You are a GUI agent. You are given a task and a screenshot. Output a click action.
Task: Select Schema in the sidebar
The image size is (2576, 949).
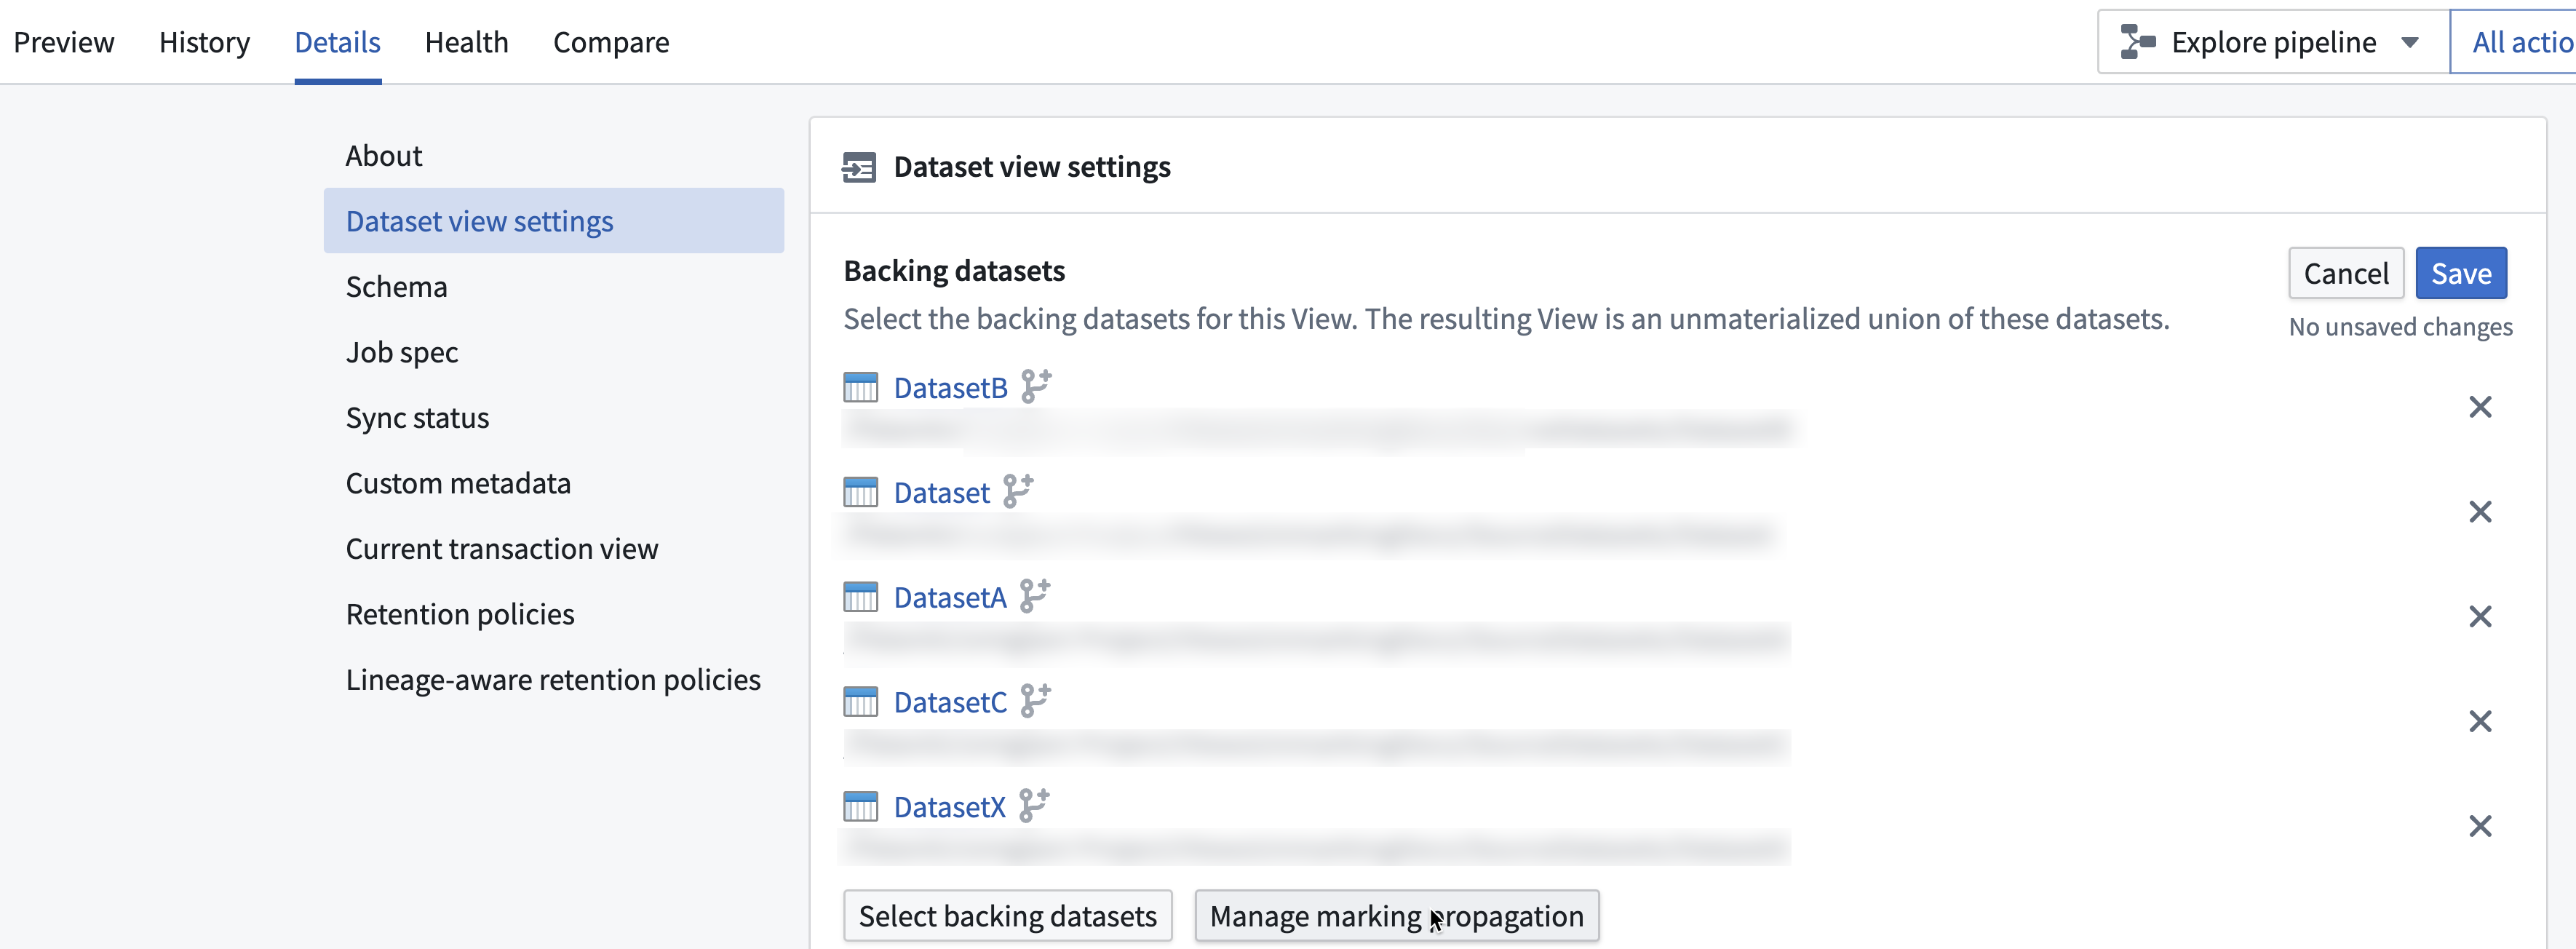point(396,286)
